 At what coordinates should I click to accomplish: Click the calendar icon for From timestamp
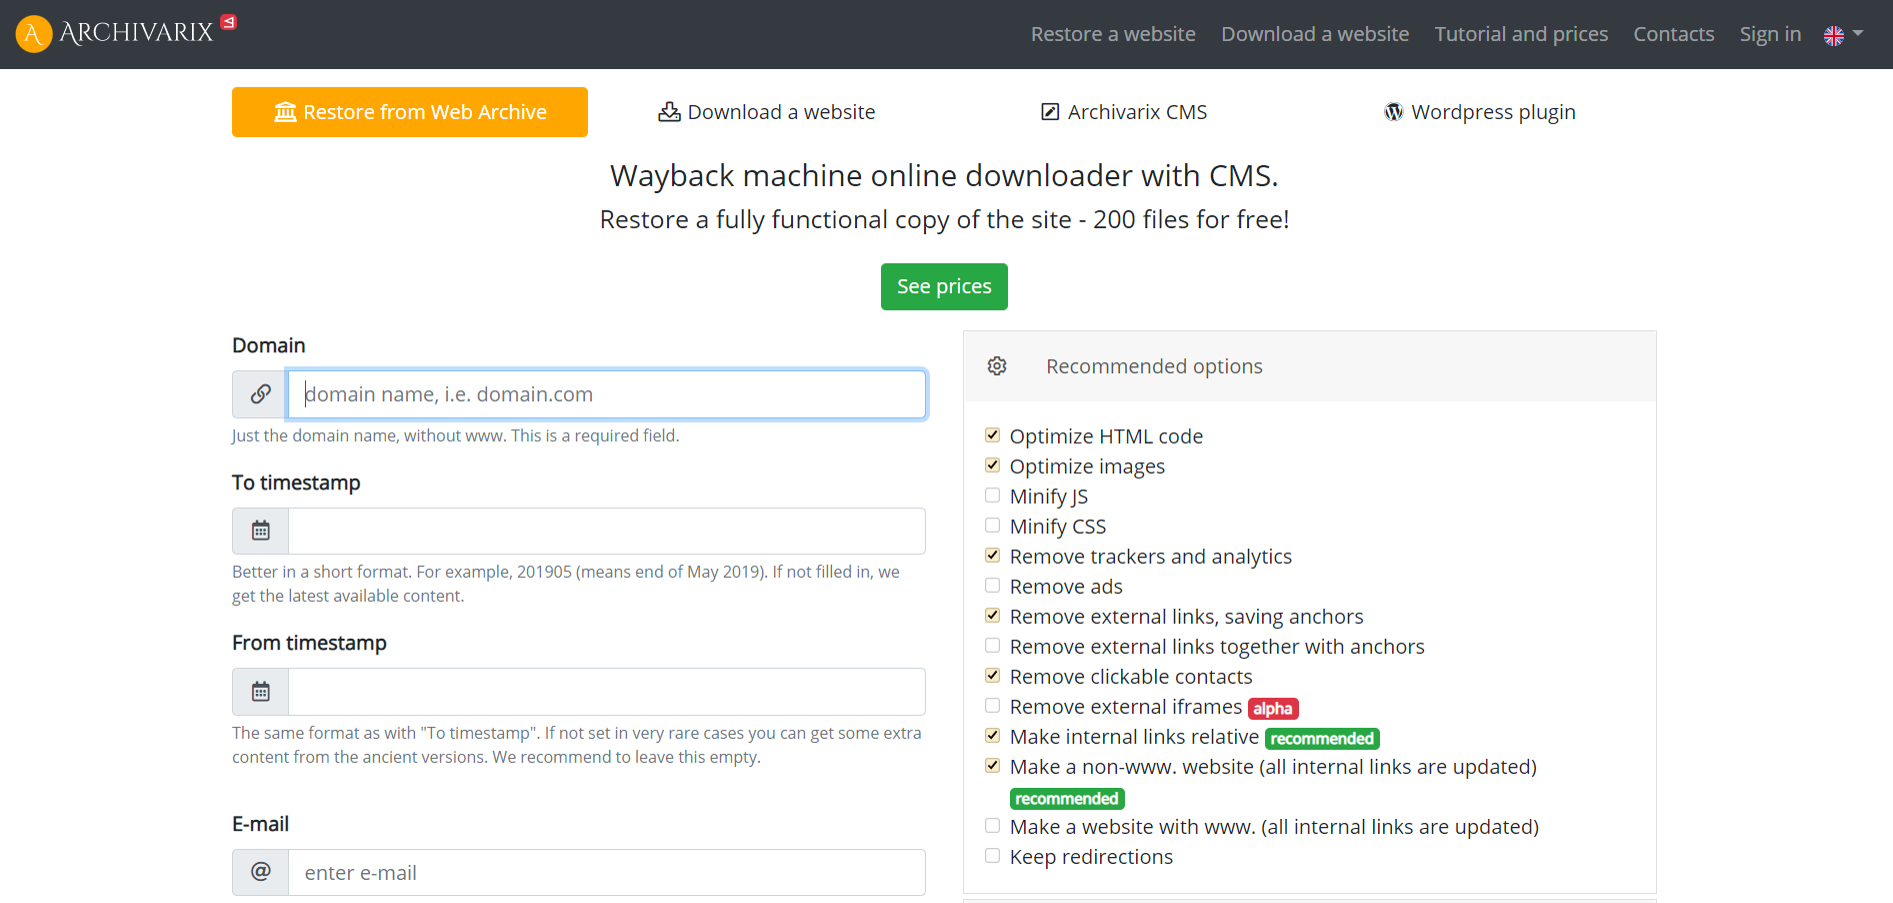pyautogui.click(x=260, y=692)
